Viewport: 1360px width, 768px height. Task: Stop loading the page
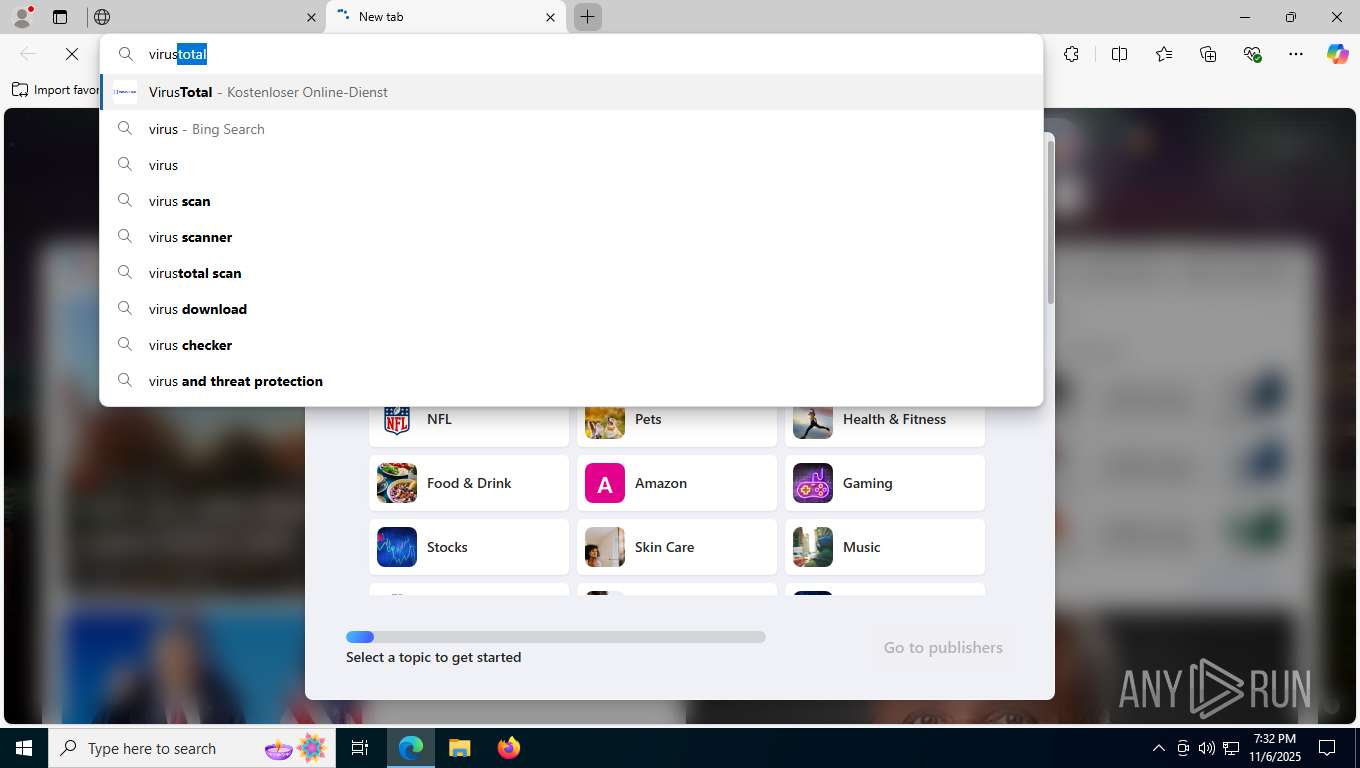pyautogui.click(x=72, y=54)
